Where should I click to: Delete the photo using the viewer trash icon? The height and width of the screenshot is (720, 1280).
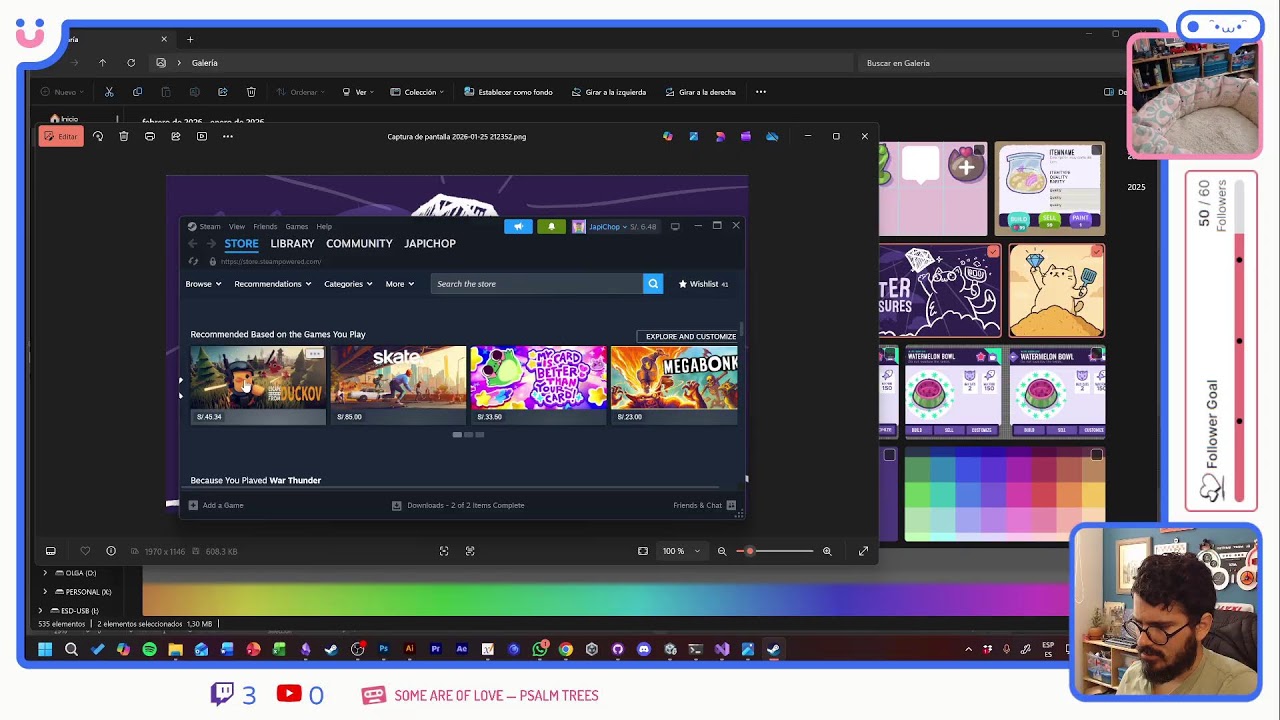pos(124,136)
